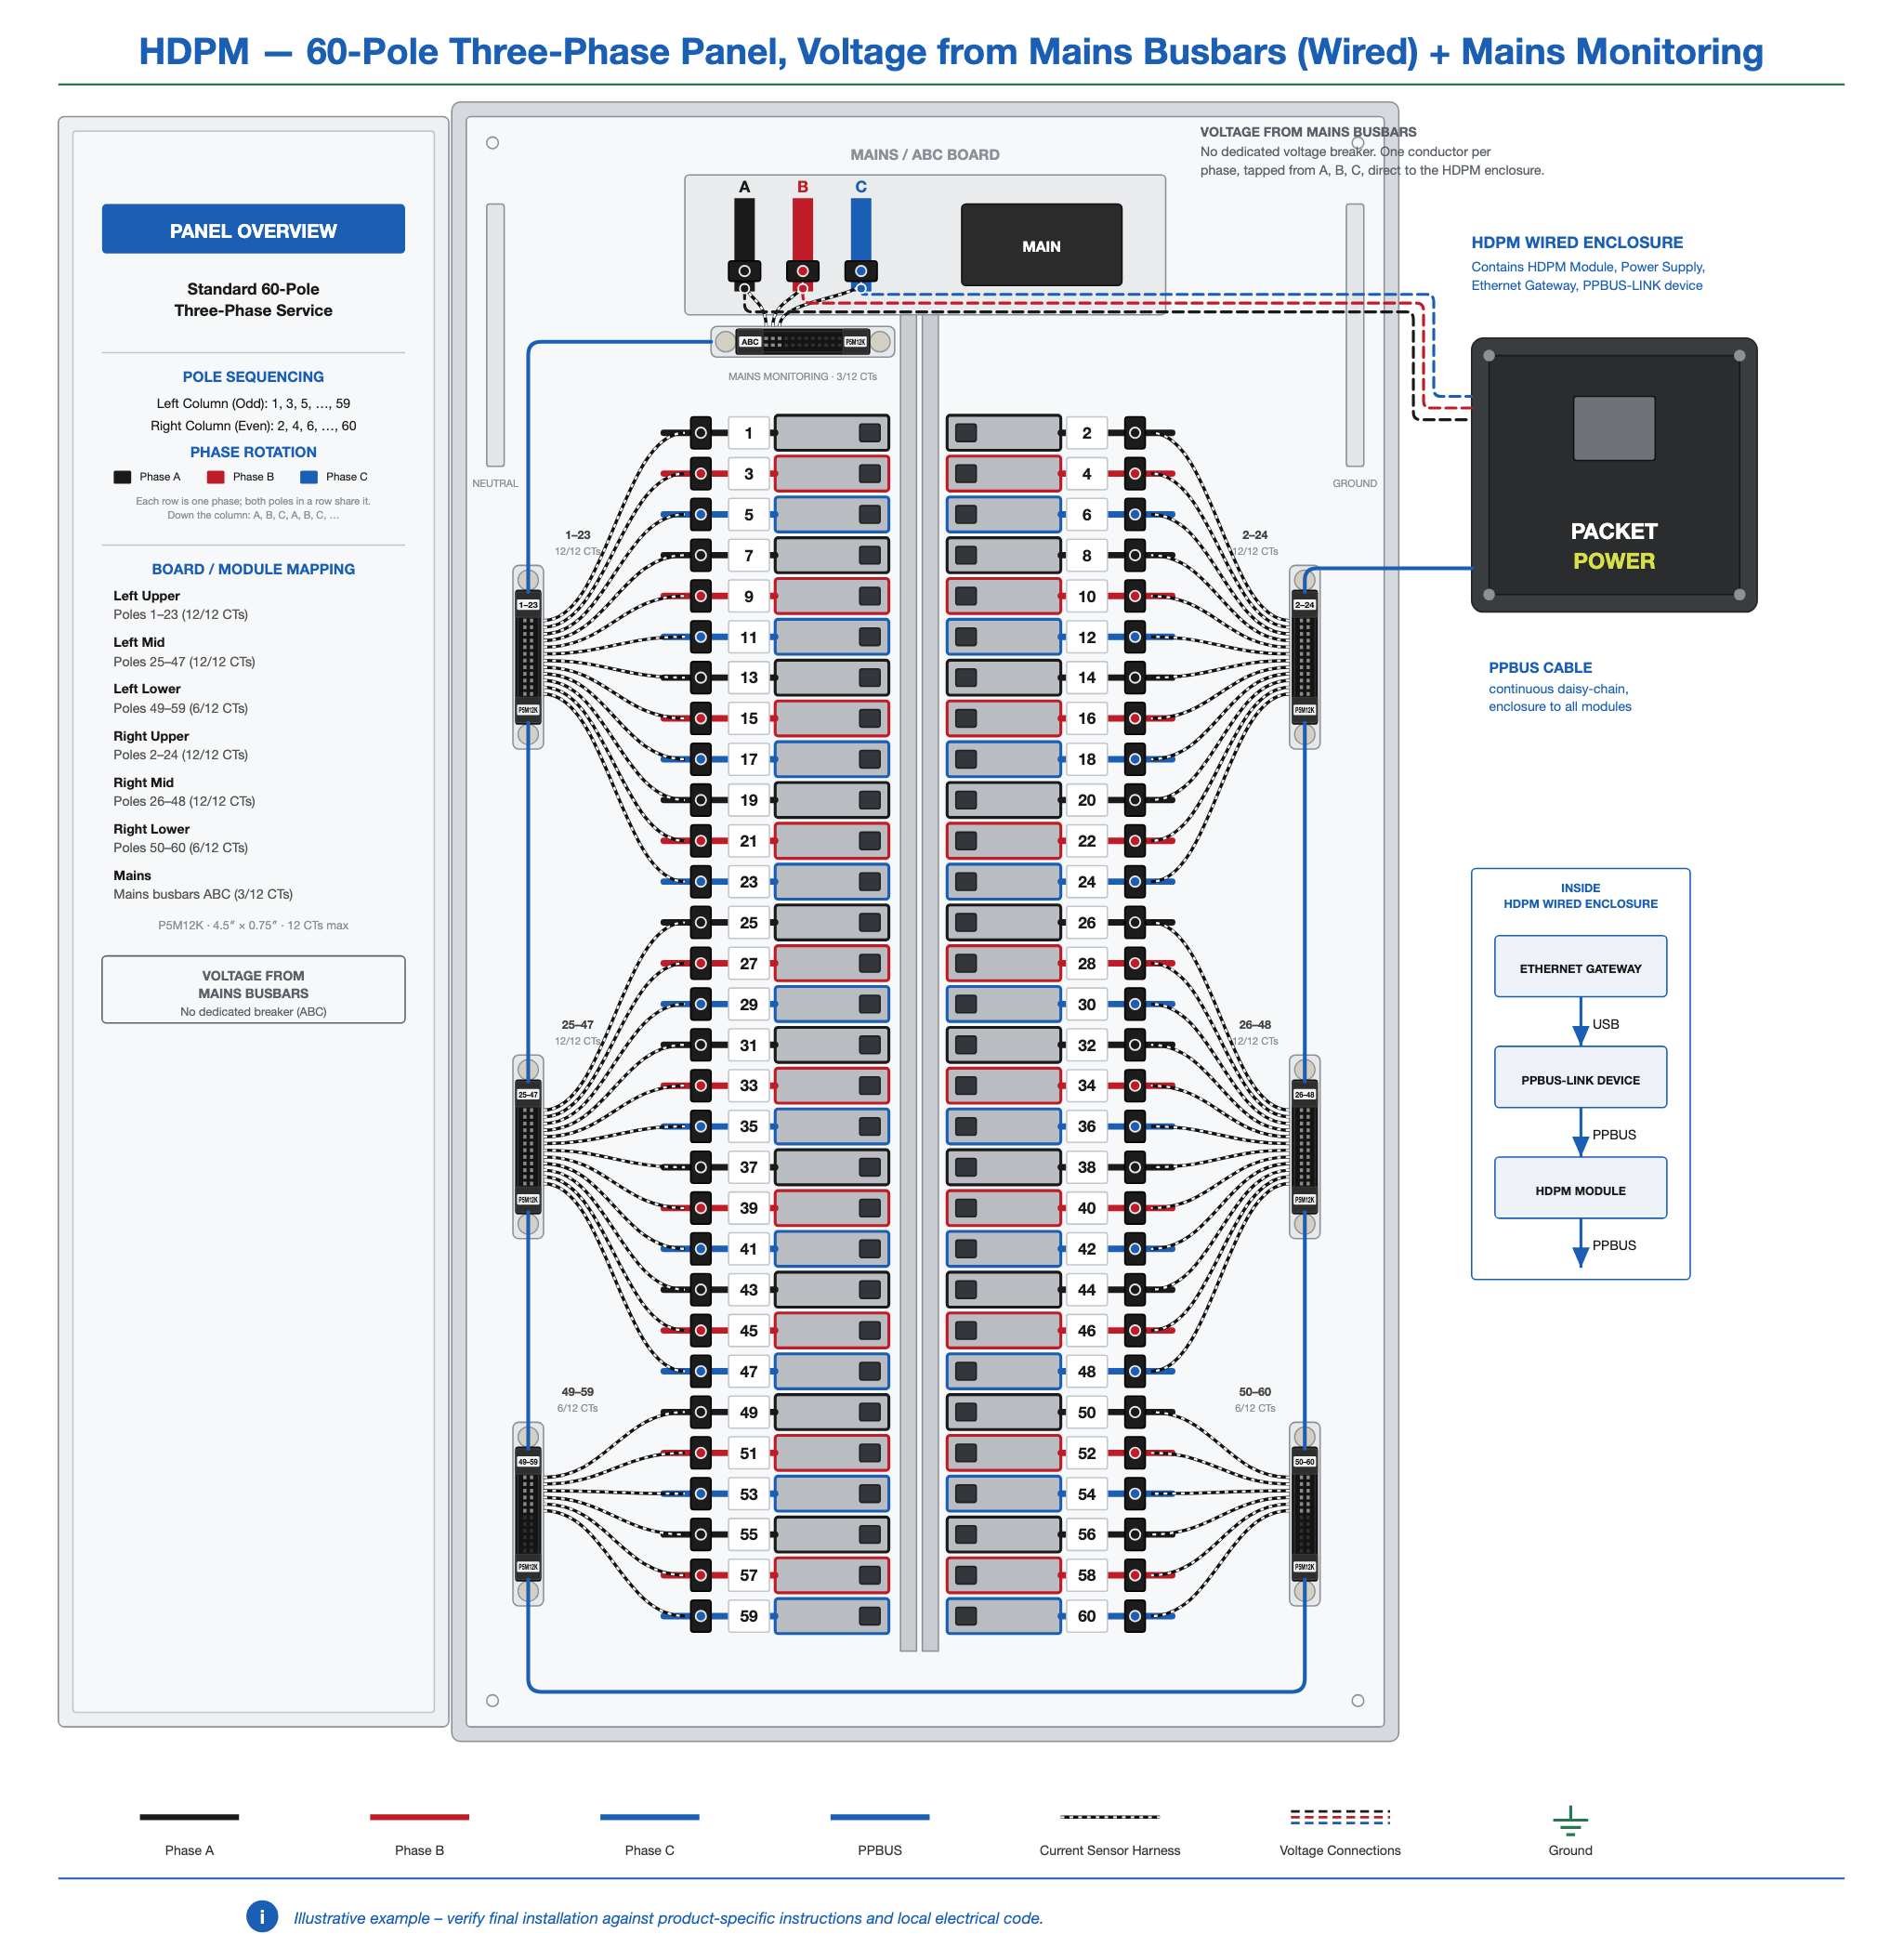Click the 'Mains busbars ABC (3/12 CTs)' text
The width and height of the screenshot is (1903, 1960).
[203, 894]
